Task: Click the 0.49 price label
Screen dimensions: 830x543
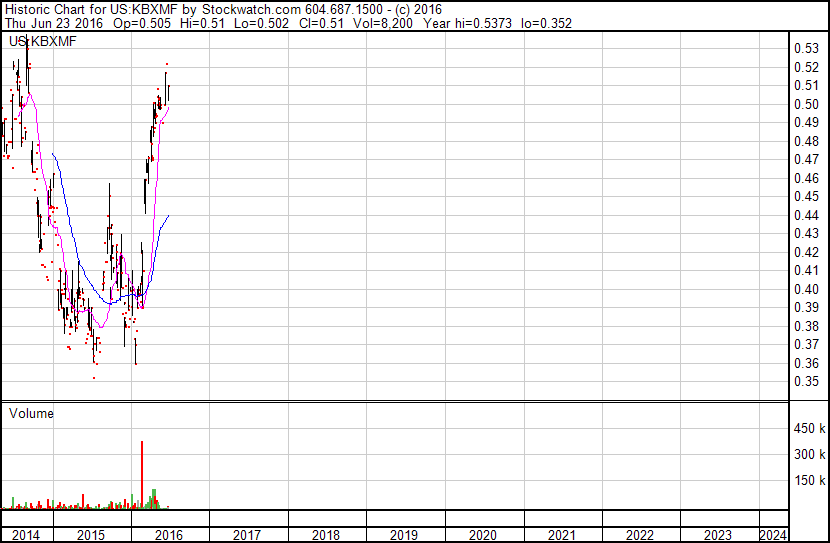Action: (x=806, y=122)
